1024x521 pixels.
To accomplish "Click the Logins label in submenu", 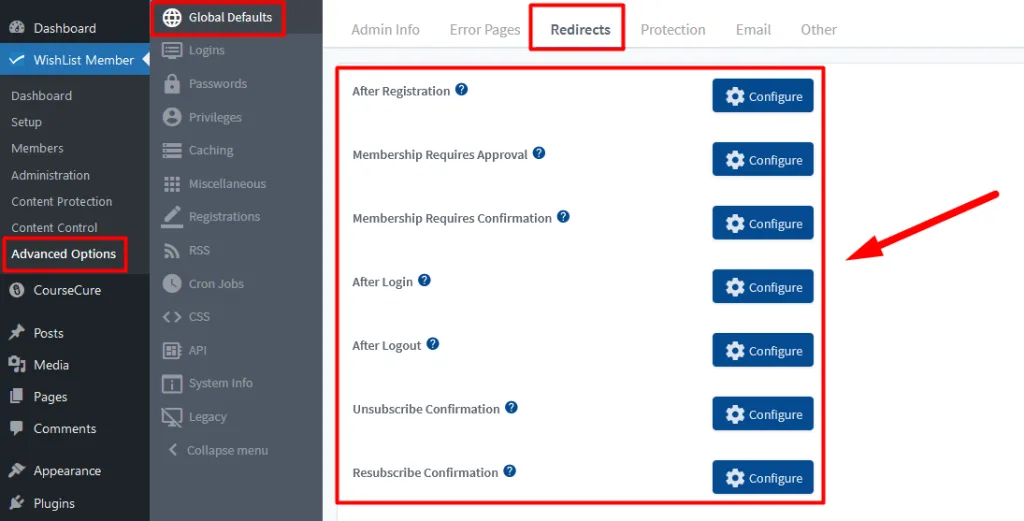I will pyautogui.click(x=206, y=50).
